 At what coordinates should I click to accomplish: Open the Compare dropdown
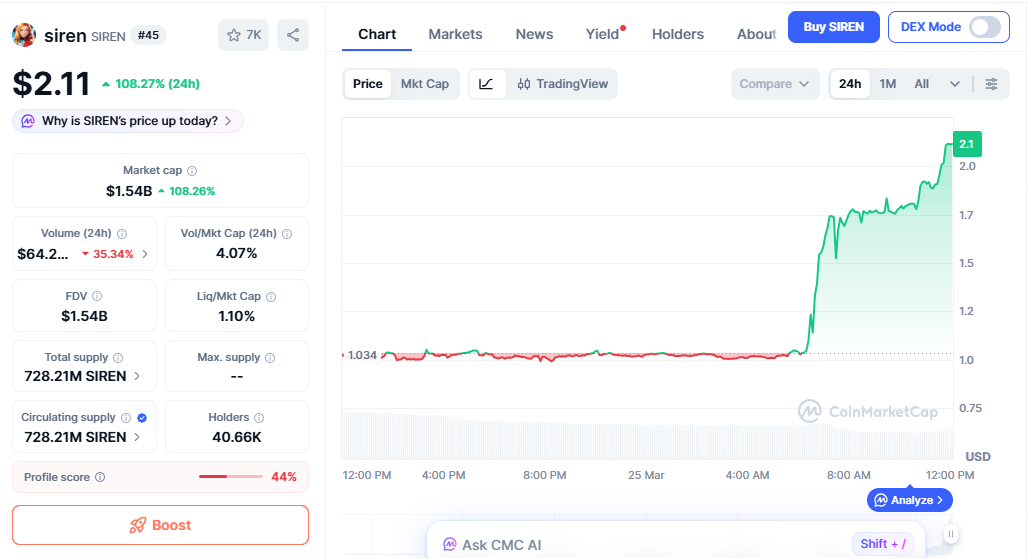(x=774, y=84)
